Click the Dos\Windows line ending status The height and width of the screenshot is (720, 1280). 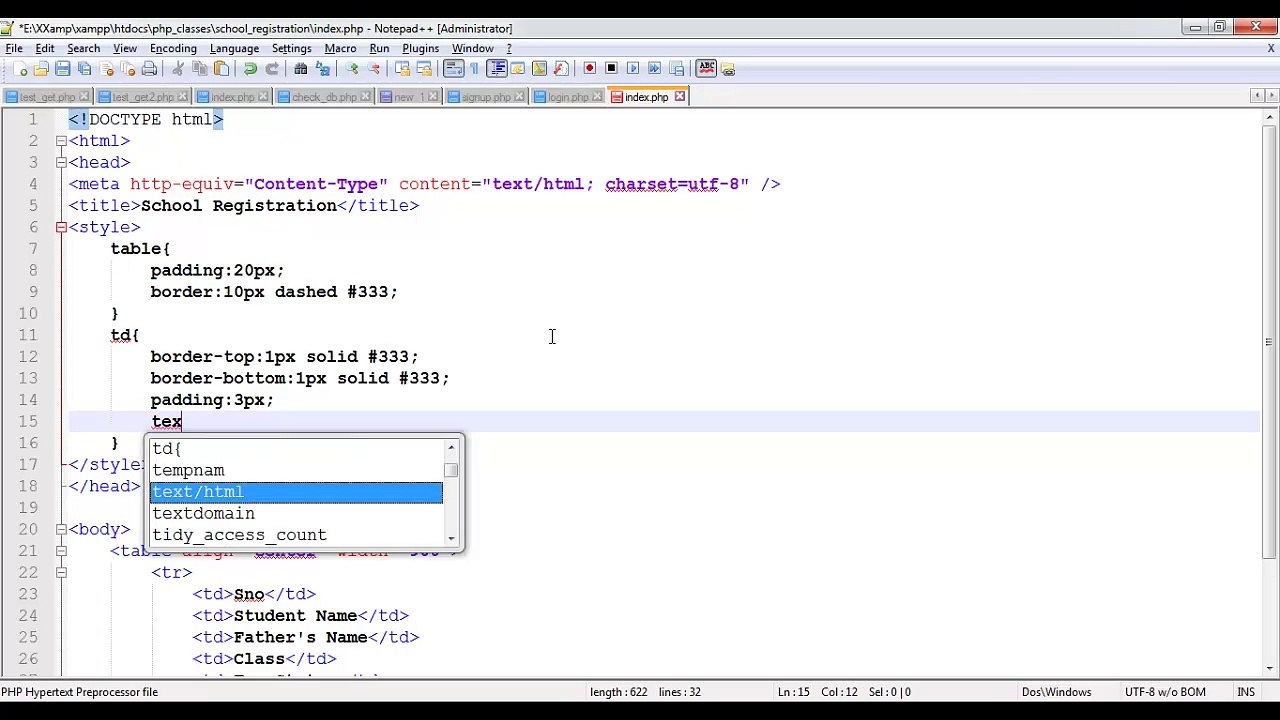coord(1056,692)
